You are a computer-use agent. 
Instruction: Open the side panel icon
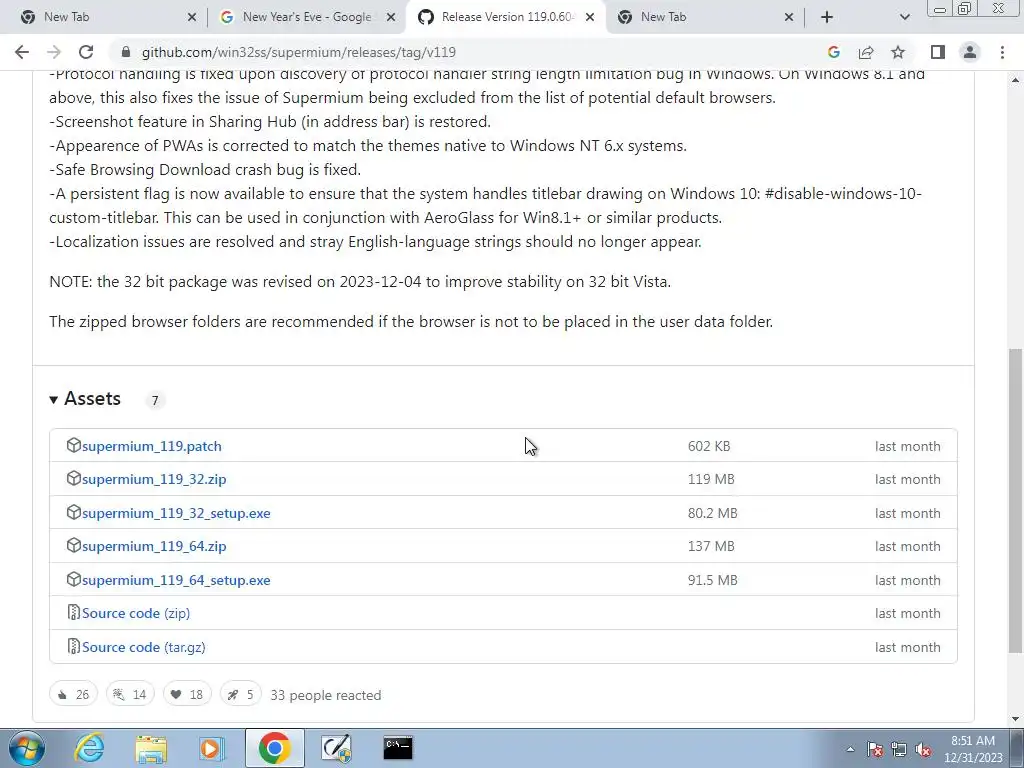tap(938, 52)
